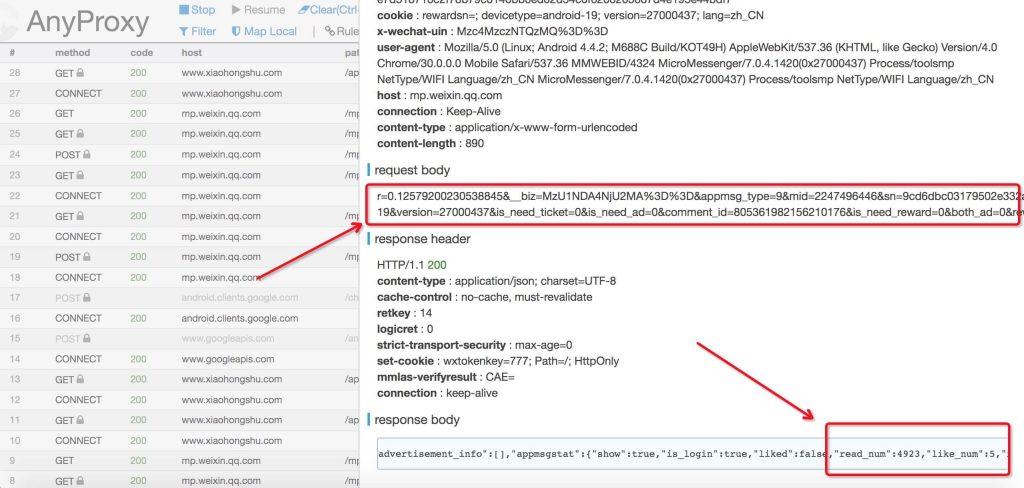
Task: Click the lock icon on row 11 GET
Action: pos(80,420)
